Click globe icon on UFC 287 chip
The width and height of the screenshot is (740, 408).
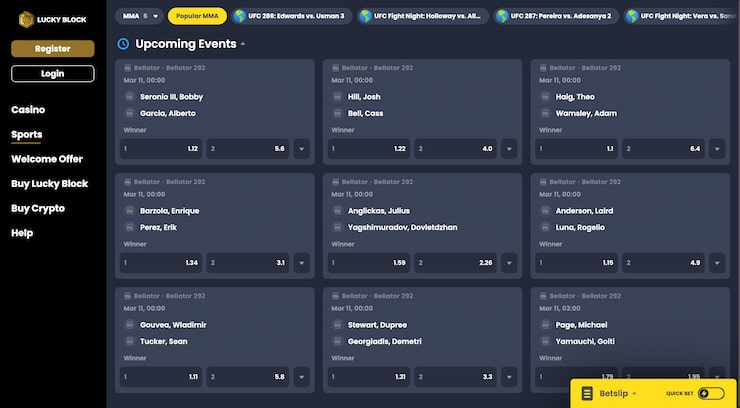point(502,17)
